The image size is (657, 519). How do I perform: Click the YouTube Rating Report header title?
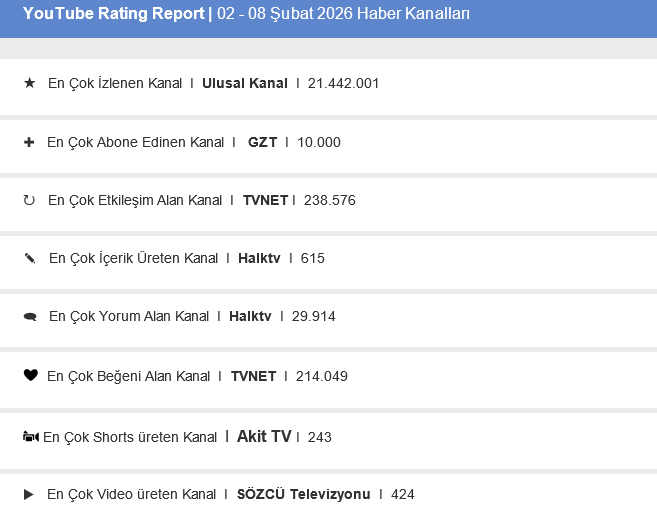pos(113,14)
